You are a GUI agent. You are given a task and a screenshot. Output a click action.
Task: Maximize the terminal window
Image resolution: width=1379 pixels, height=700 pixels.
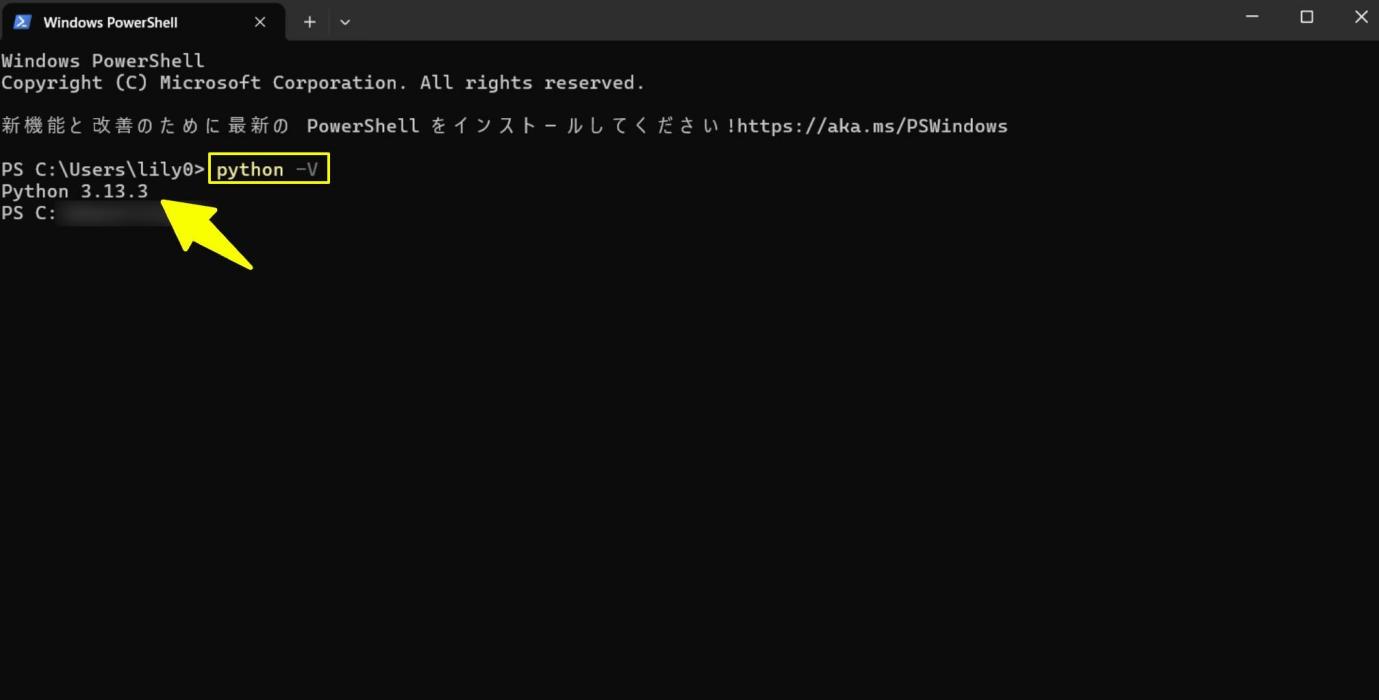1306,17
